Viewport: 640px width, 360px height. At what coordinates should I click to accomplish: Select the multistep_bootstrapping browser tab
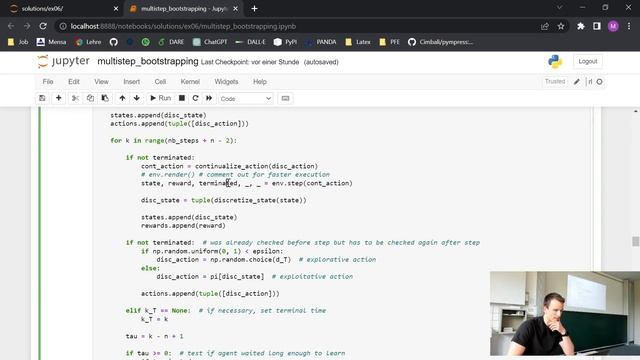tap(182, 9)
